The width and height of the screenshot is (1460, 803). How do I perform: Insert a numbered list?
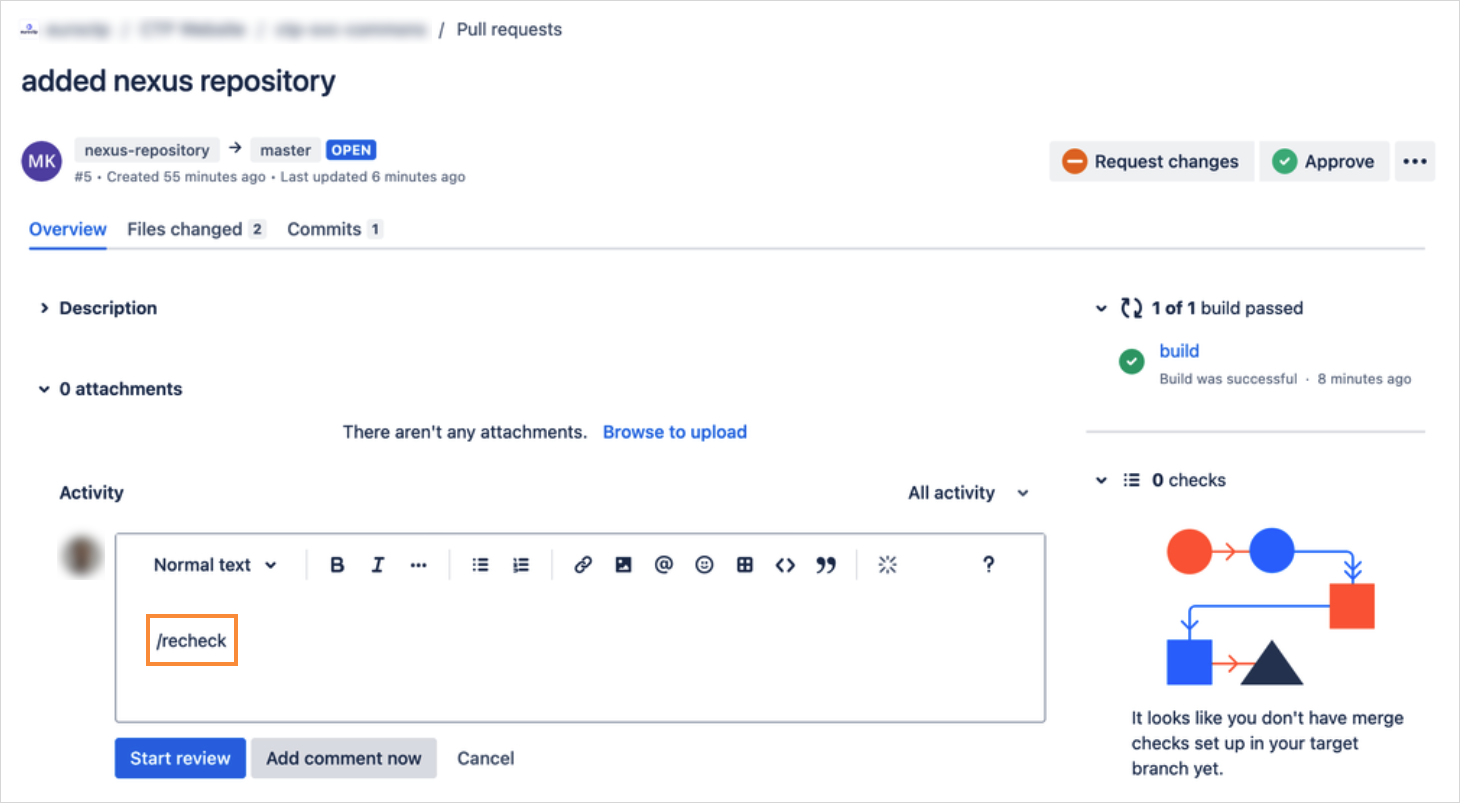[521, 564]
